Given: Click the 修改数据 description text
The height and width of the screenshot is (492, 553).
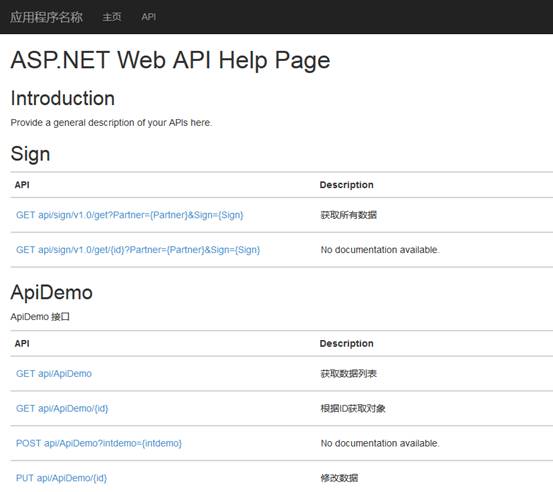Looking at the screenshot, I should click(x=339, y=478).
